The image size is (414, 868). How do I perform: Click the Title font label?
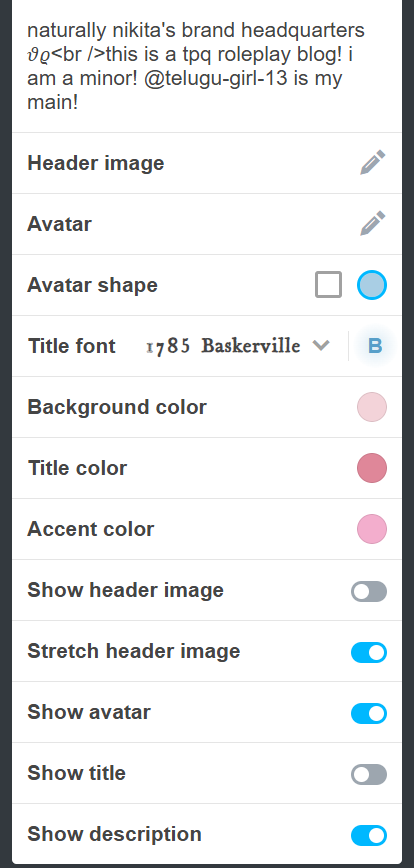(71, 346)
